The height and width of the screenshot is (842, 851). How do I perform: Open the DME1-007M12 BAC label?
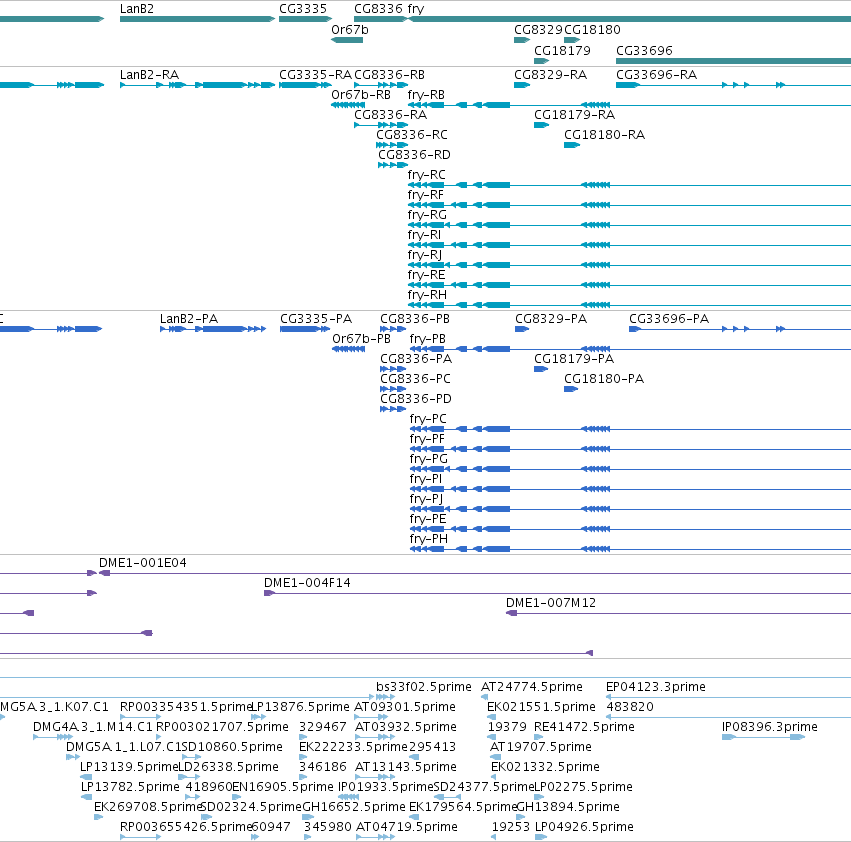550,603
